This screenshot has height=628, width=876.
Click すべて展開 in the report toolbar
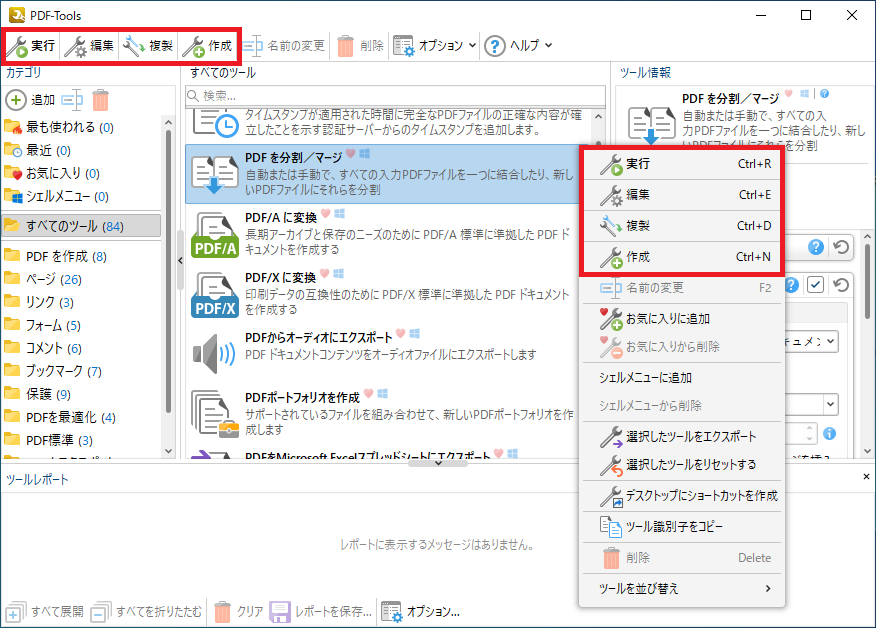click(x=45, y=612)
